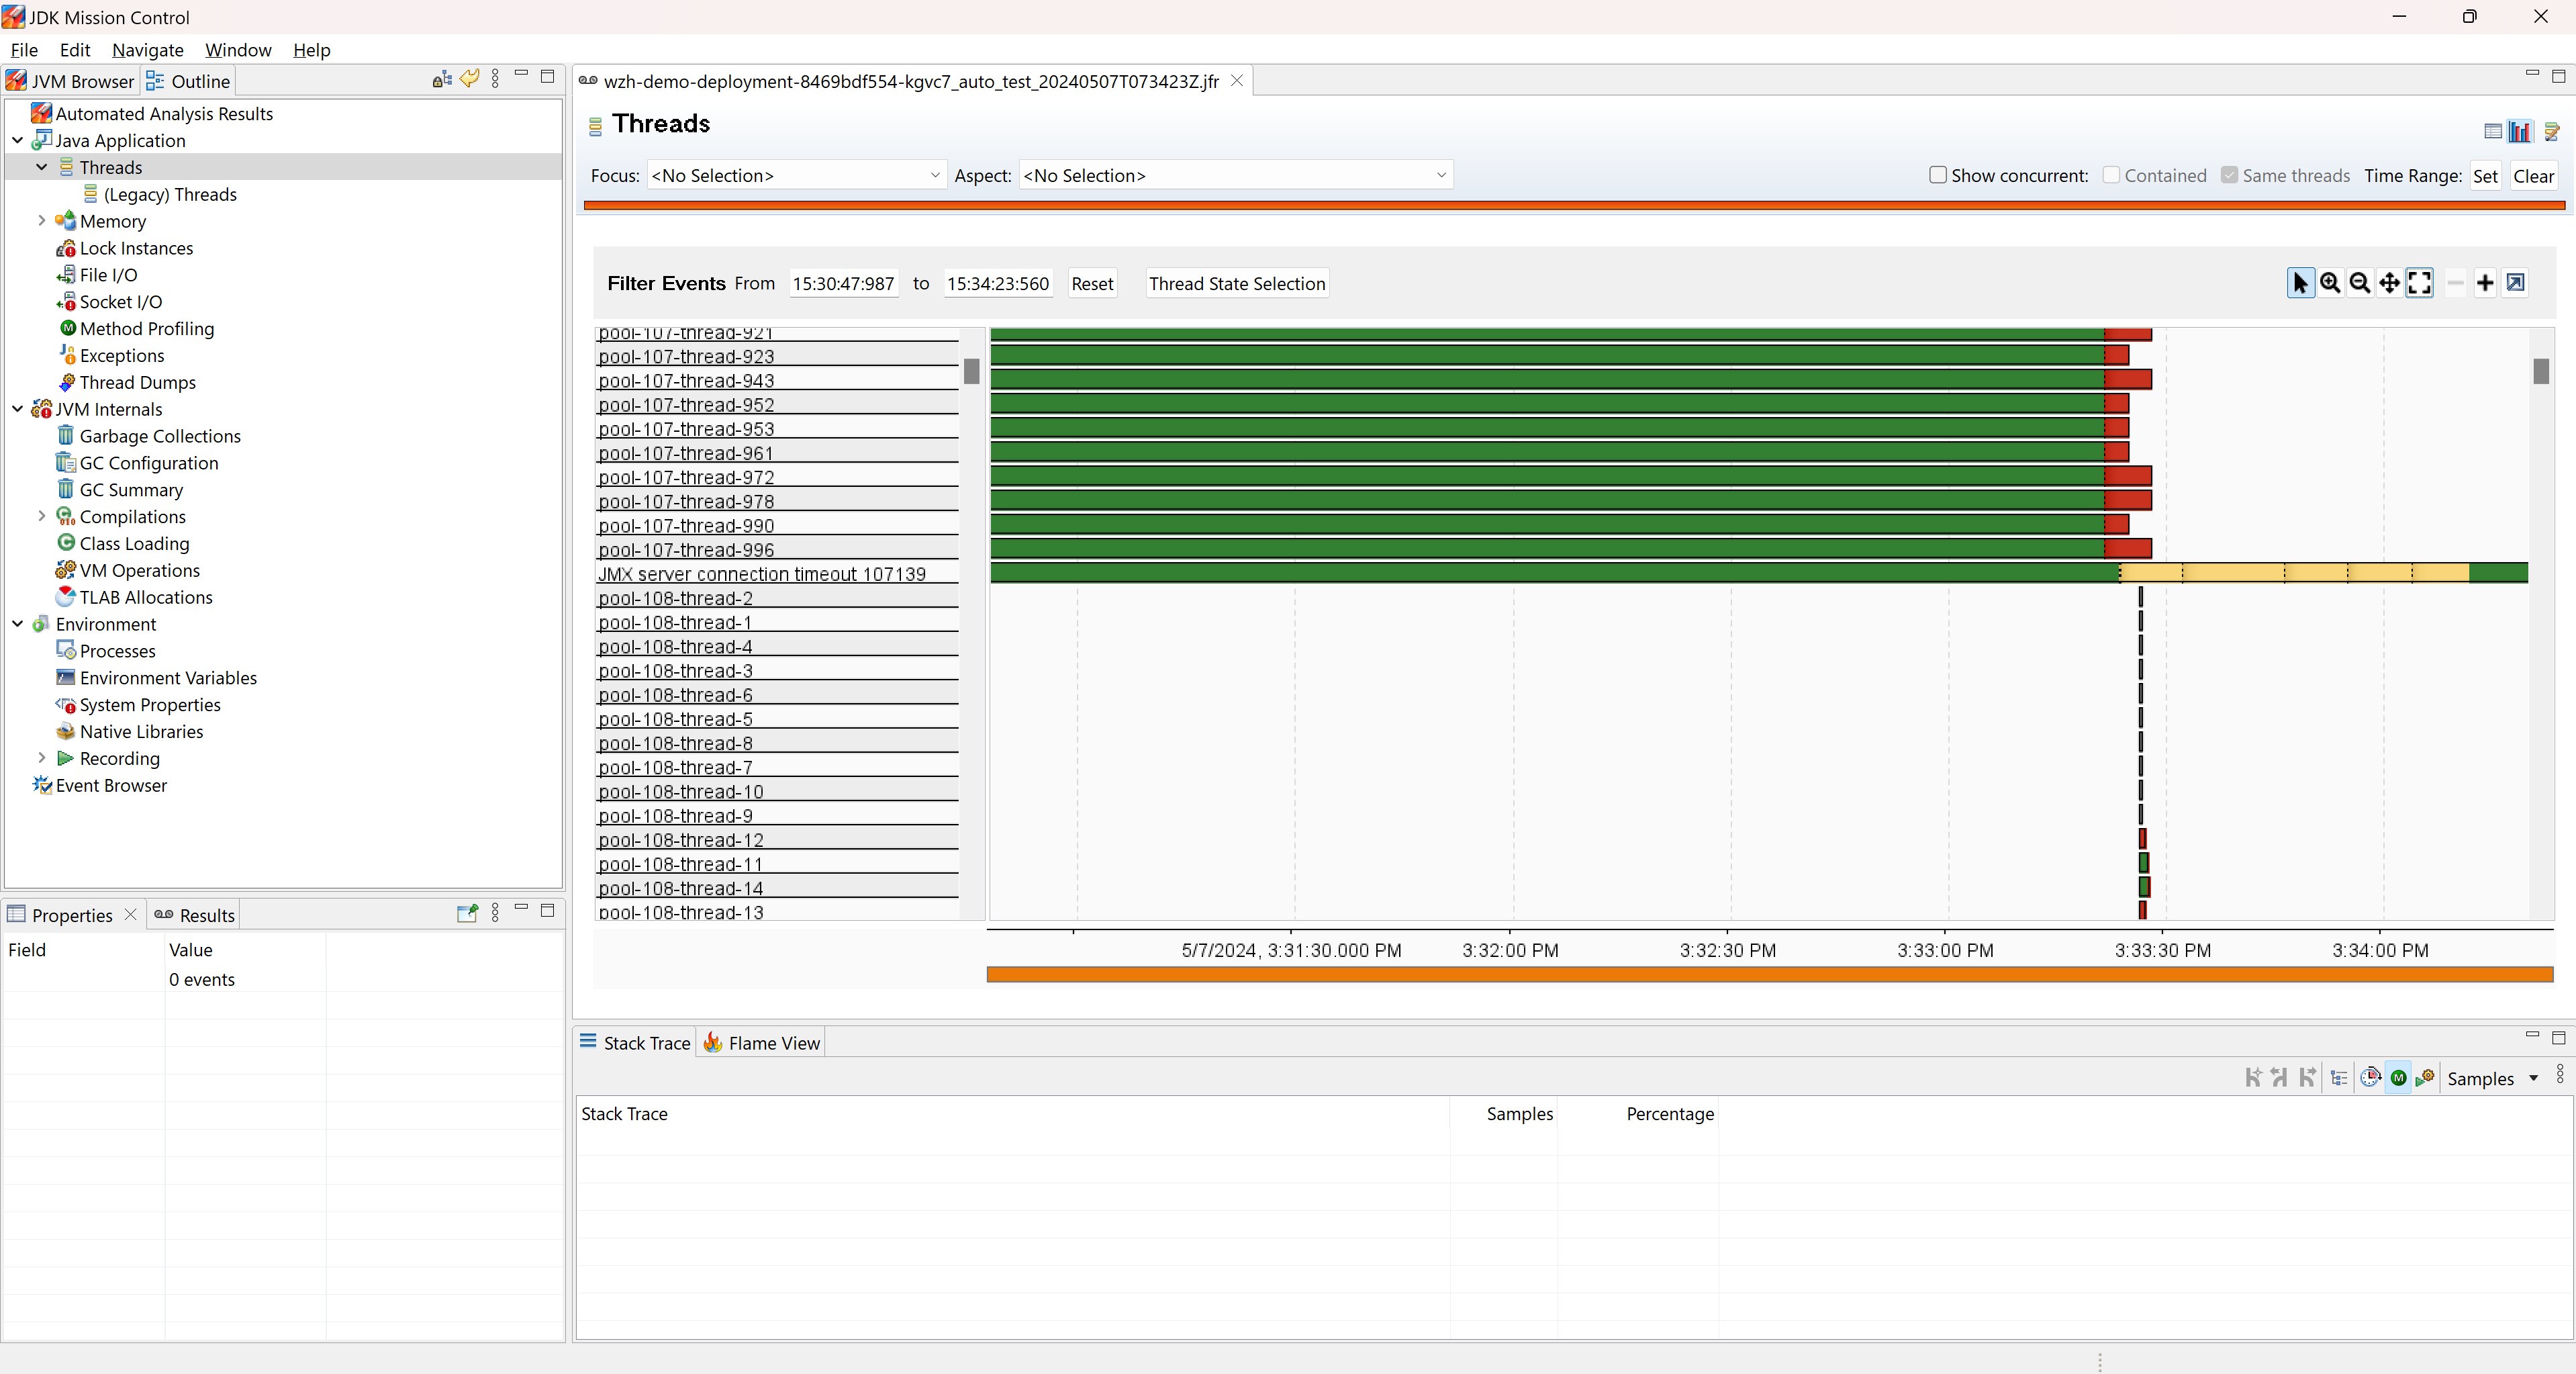Select the zoom-in magnifier chart tool
This screenshot has height=1374, width=2576.
click(2330, 283)
